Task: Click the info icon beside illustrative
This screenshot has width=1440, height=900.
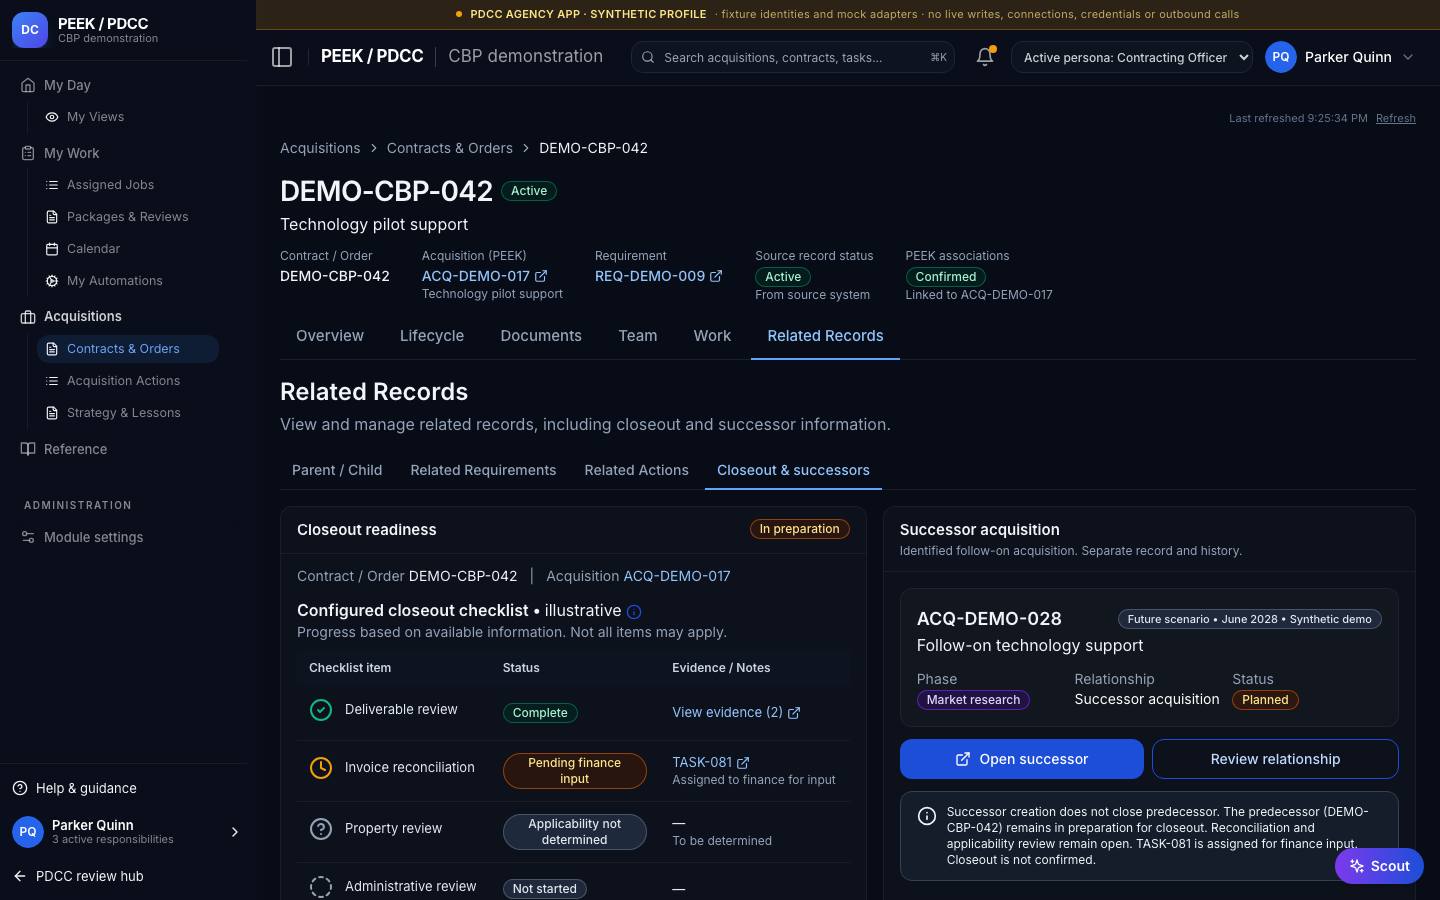Action: point(634,611)
